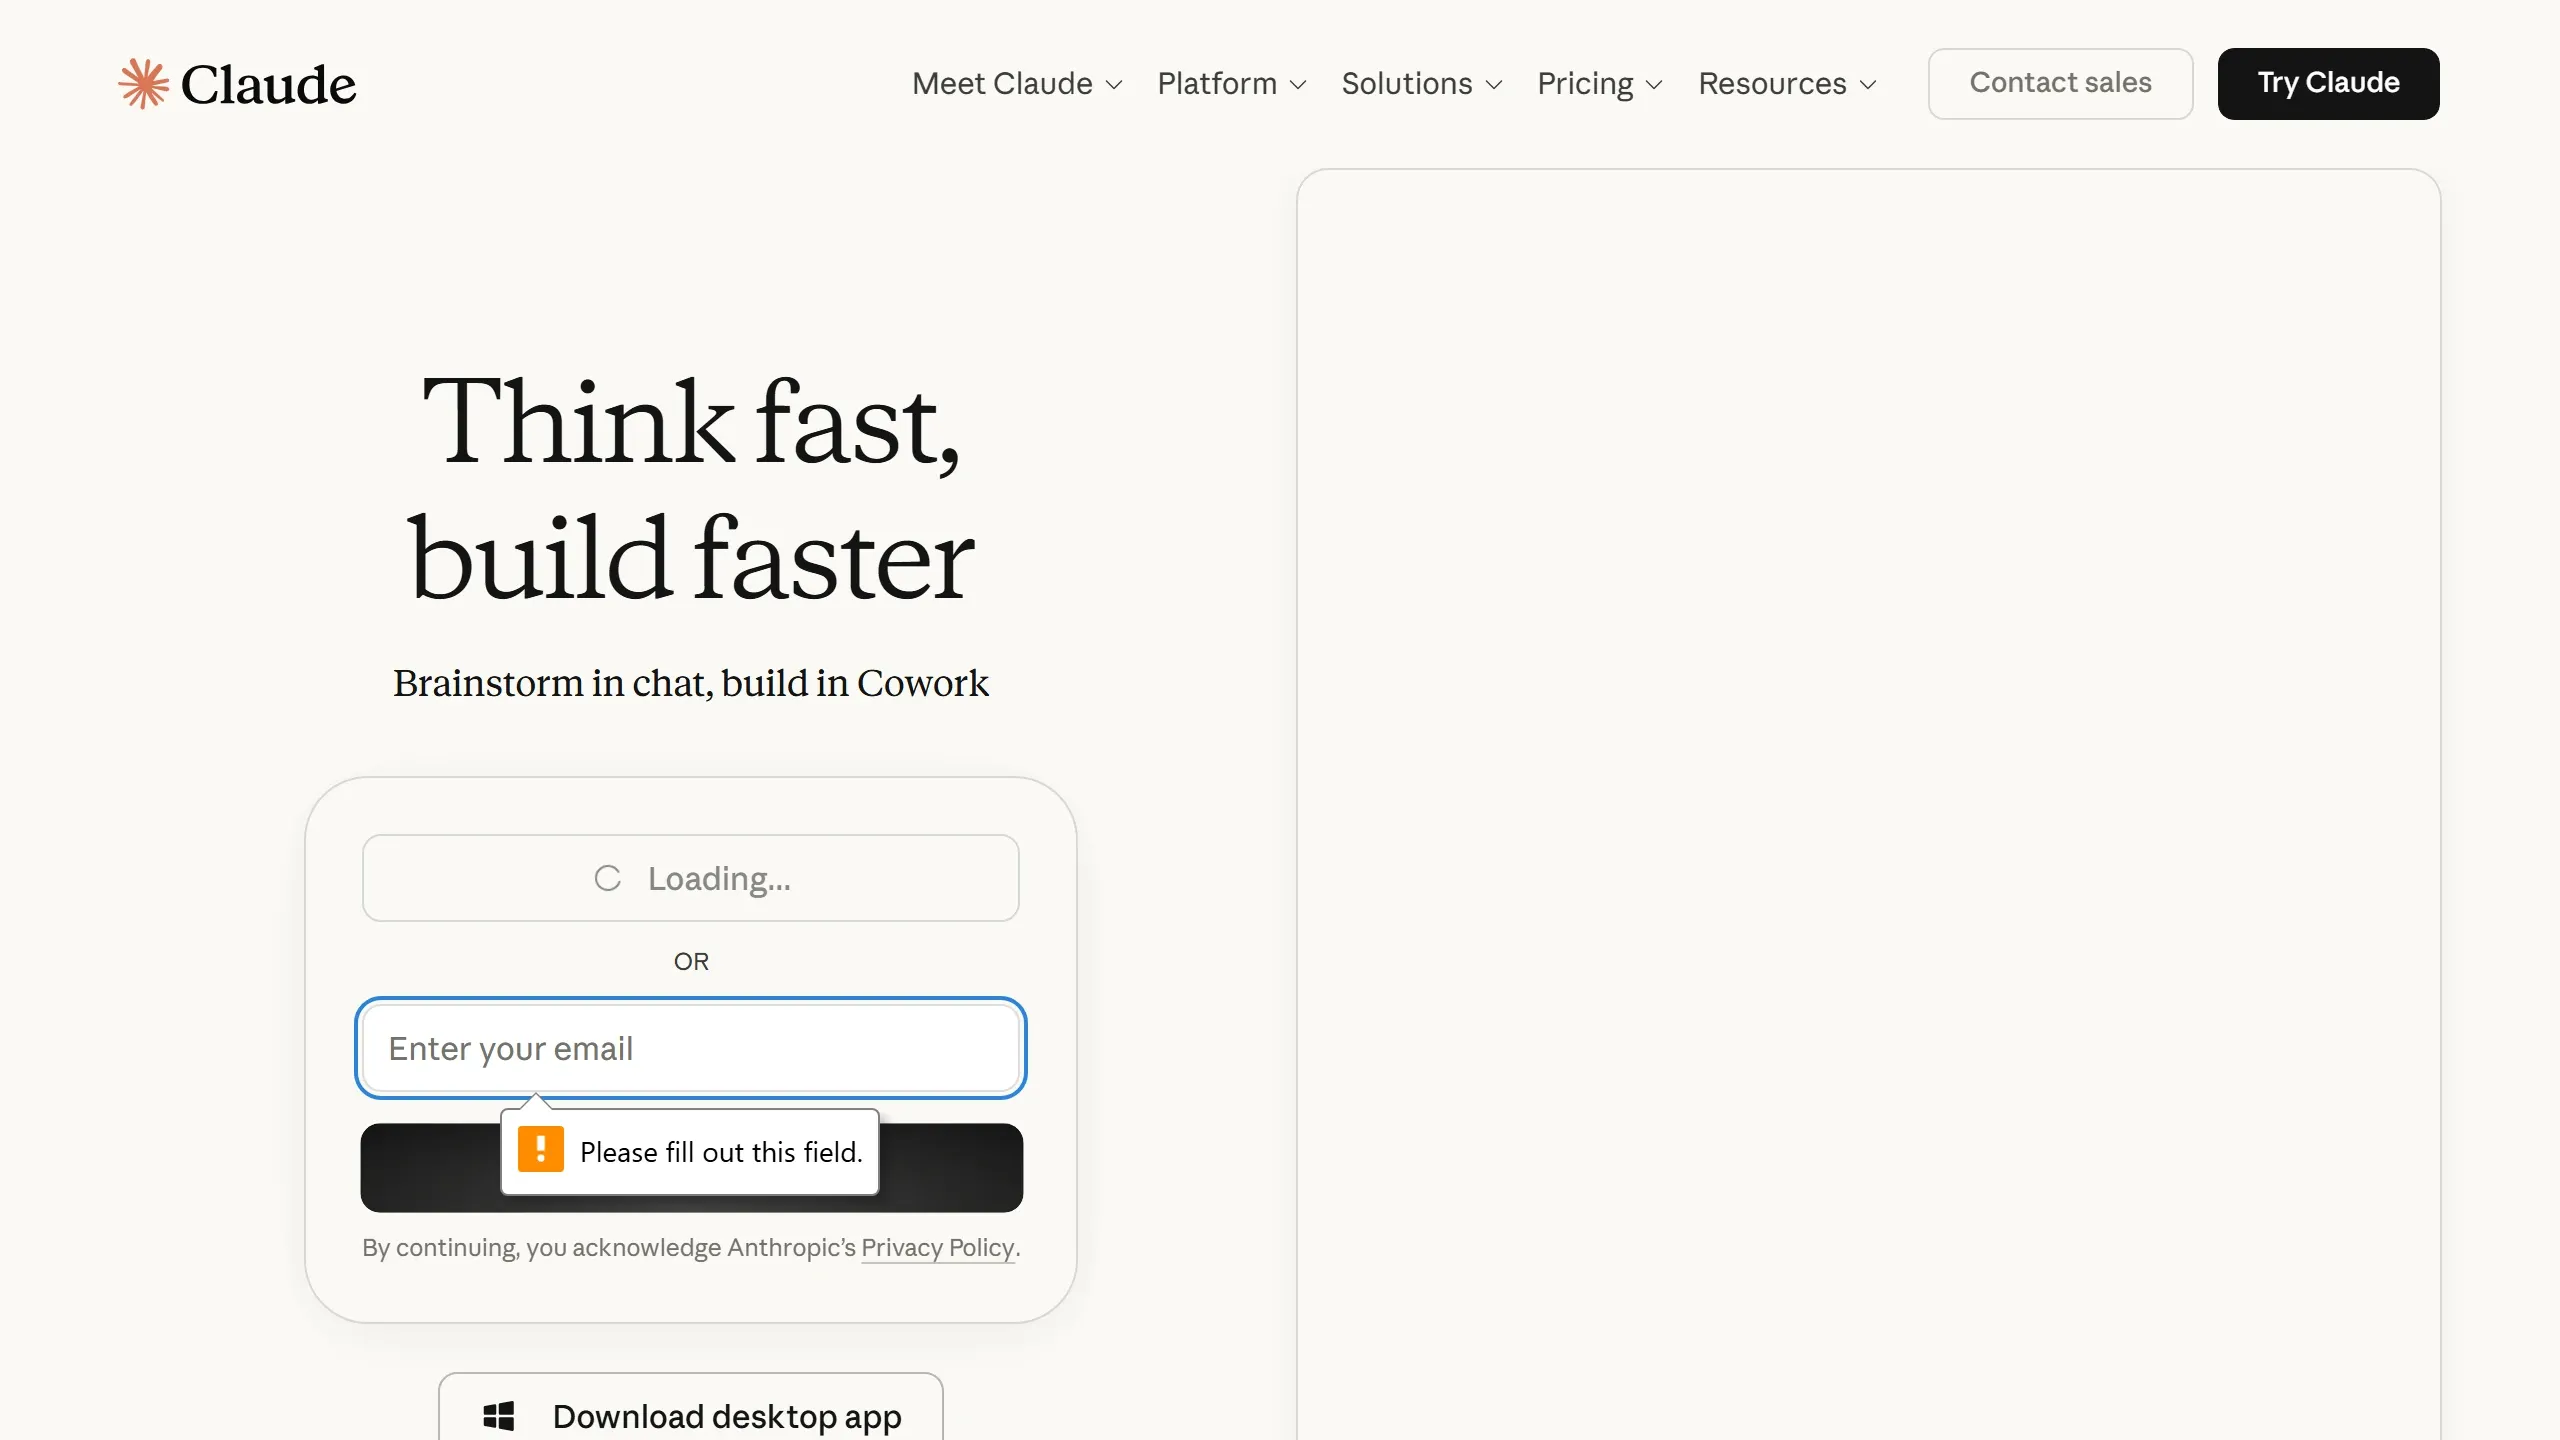2560x1440 pixels.
Task: Click 'By continuing, you acknowledge Anthropic's' text
Action: click(609, 1247)
